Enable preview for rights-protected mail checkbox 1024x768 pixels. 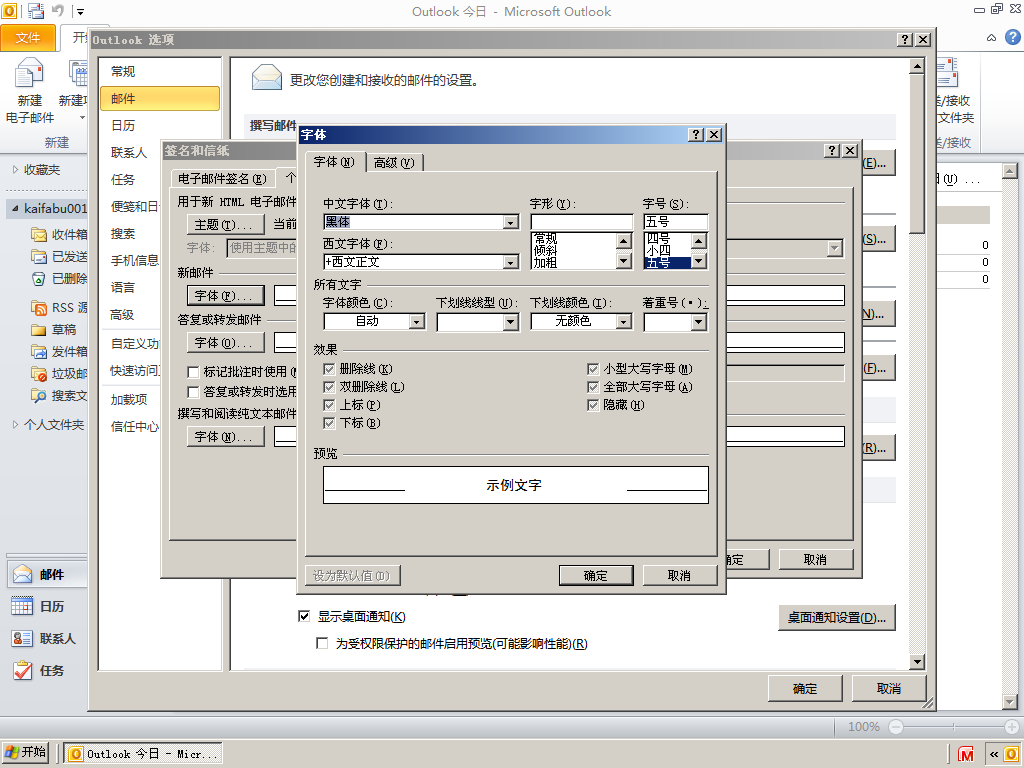click(322, 643)
